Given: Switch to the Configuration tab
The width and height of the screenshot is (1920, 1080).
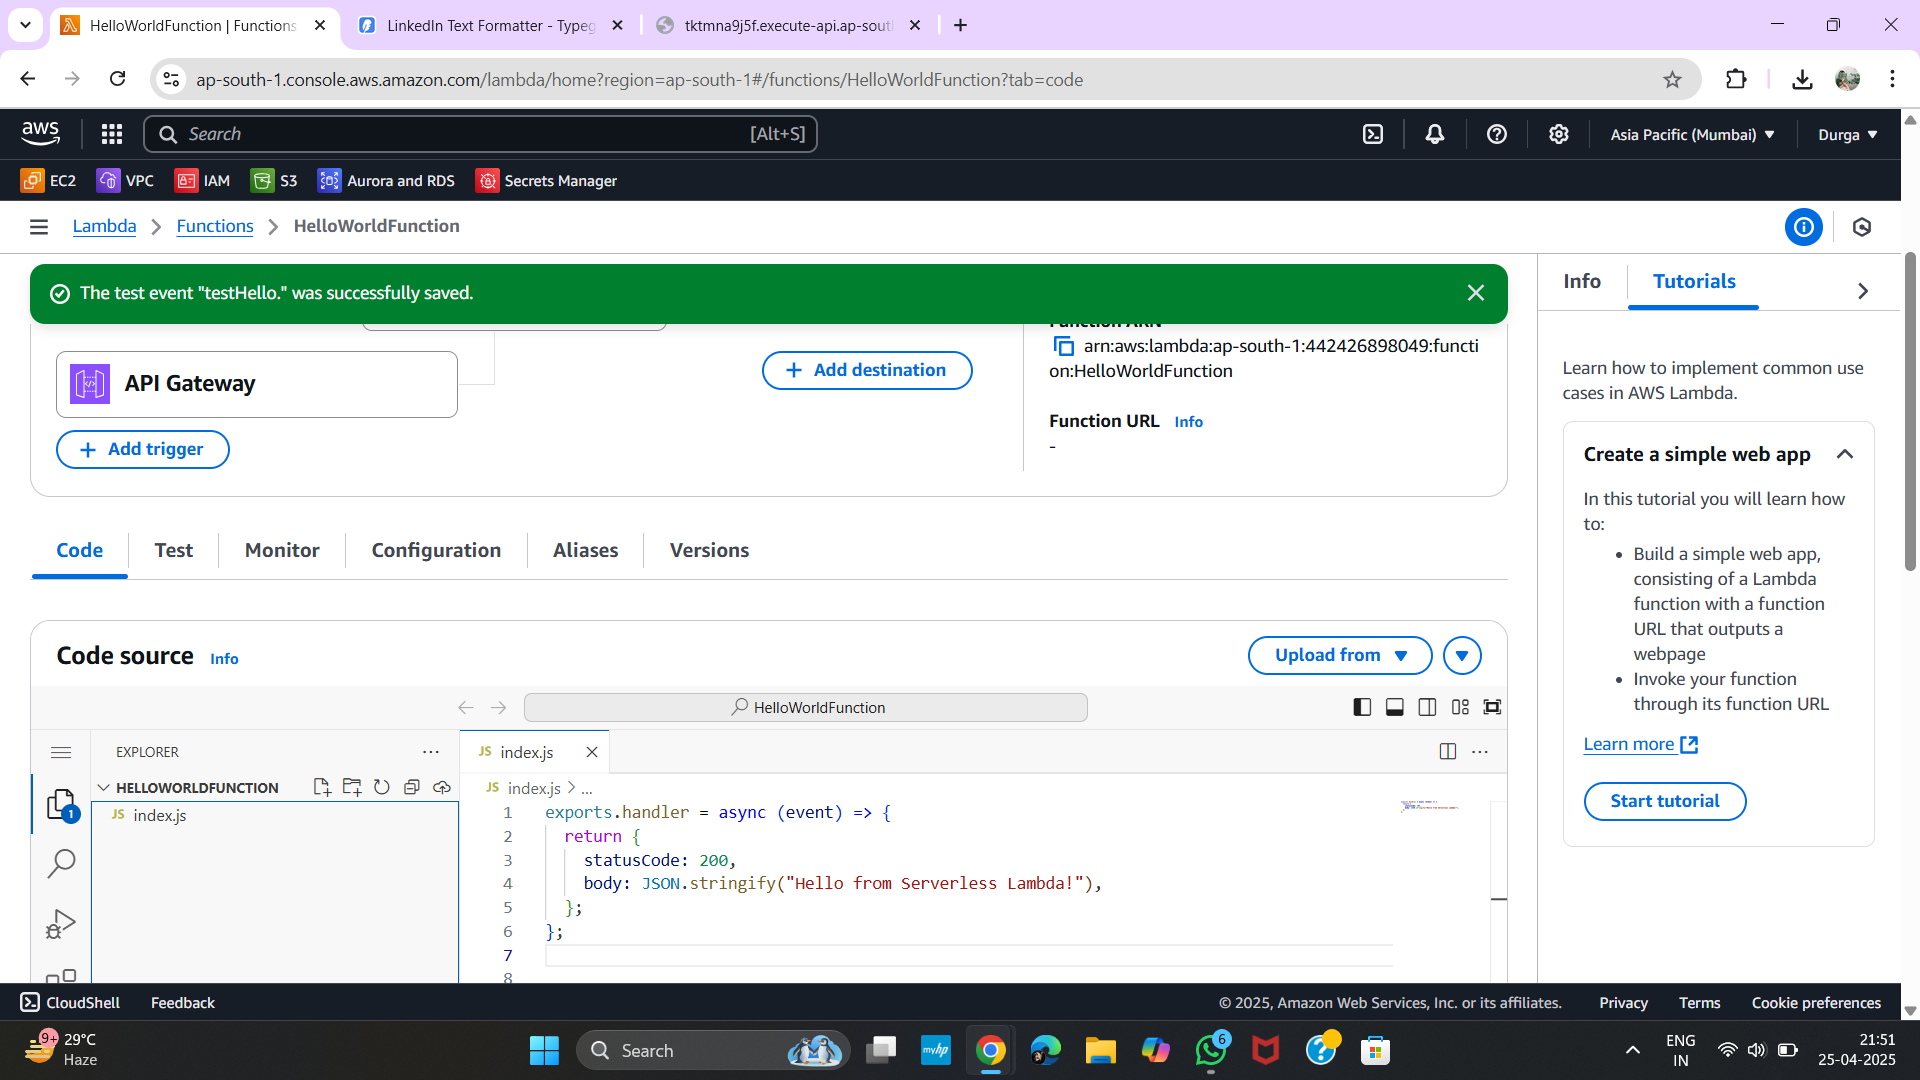Looking at the screenshot, I should point(436,551).
